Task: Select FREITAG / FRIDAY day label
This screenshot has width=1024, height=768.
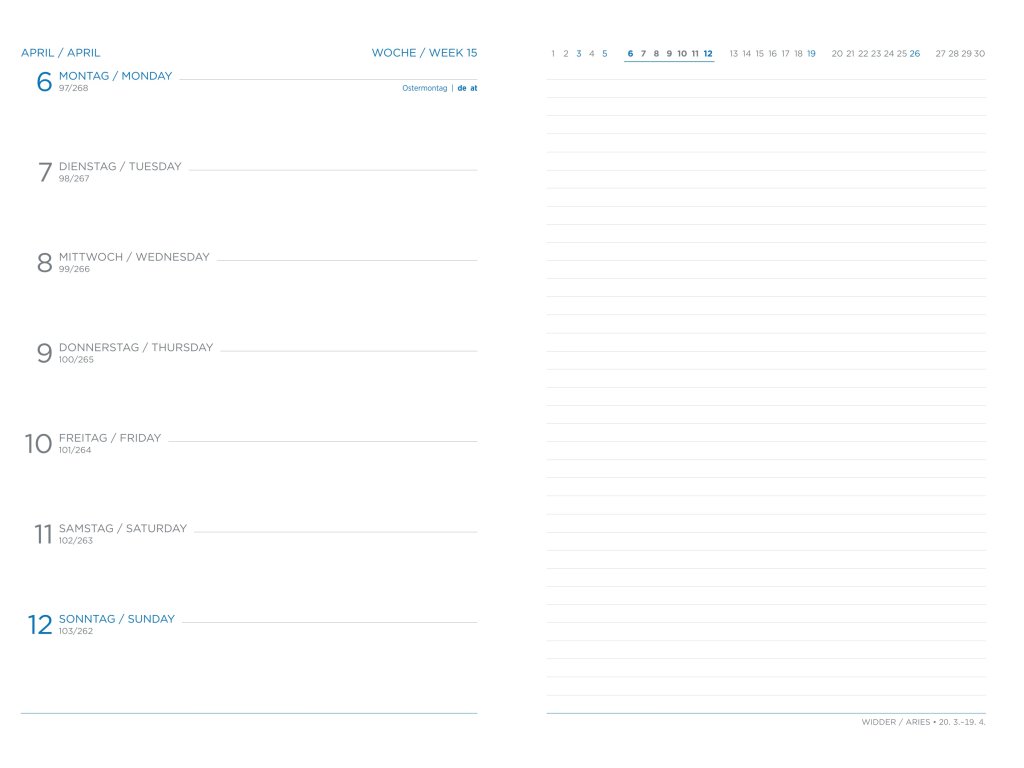Action: pos(110,438)
